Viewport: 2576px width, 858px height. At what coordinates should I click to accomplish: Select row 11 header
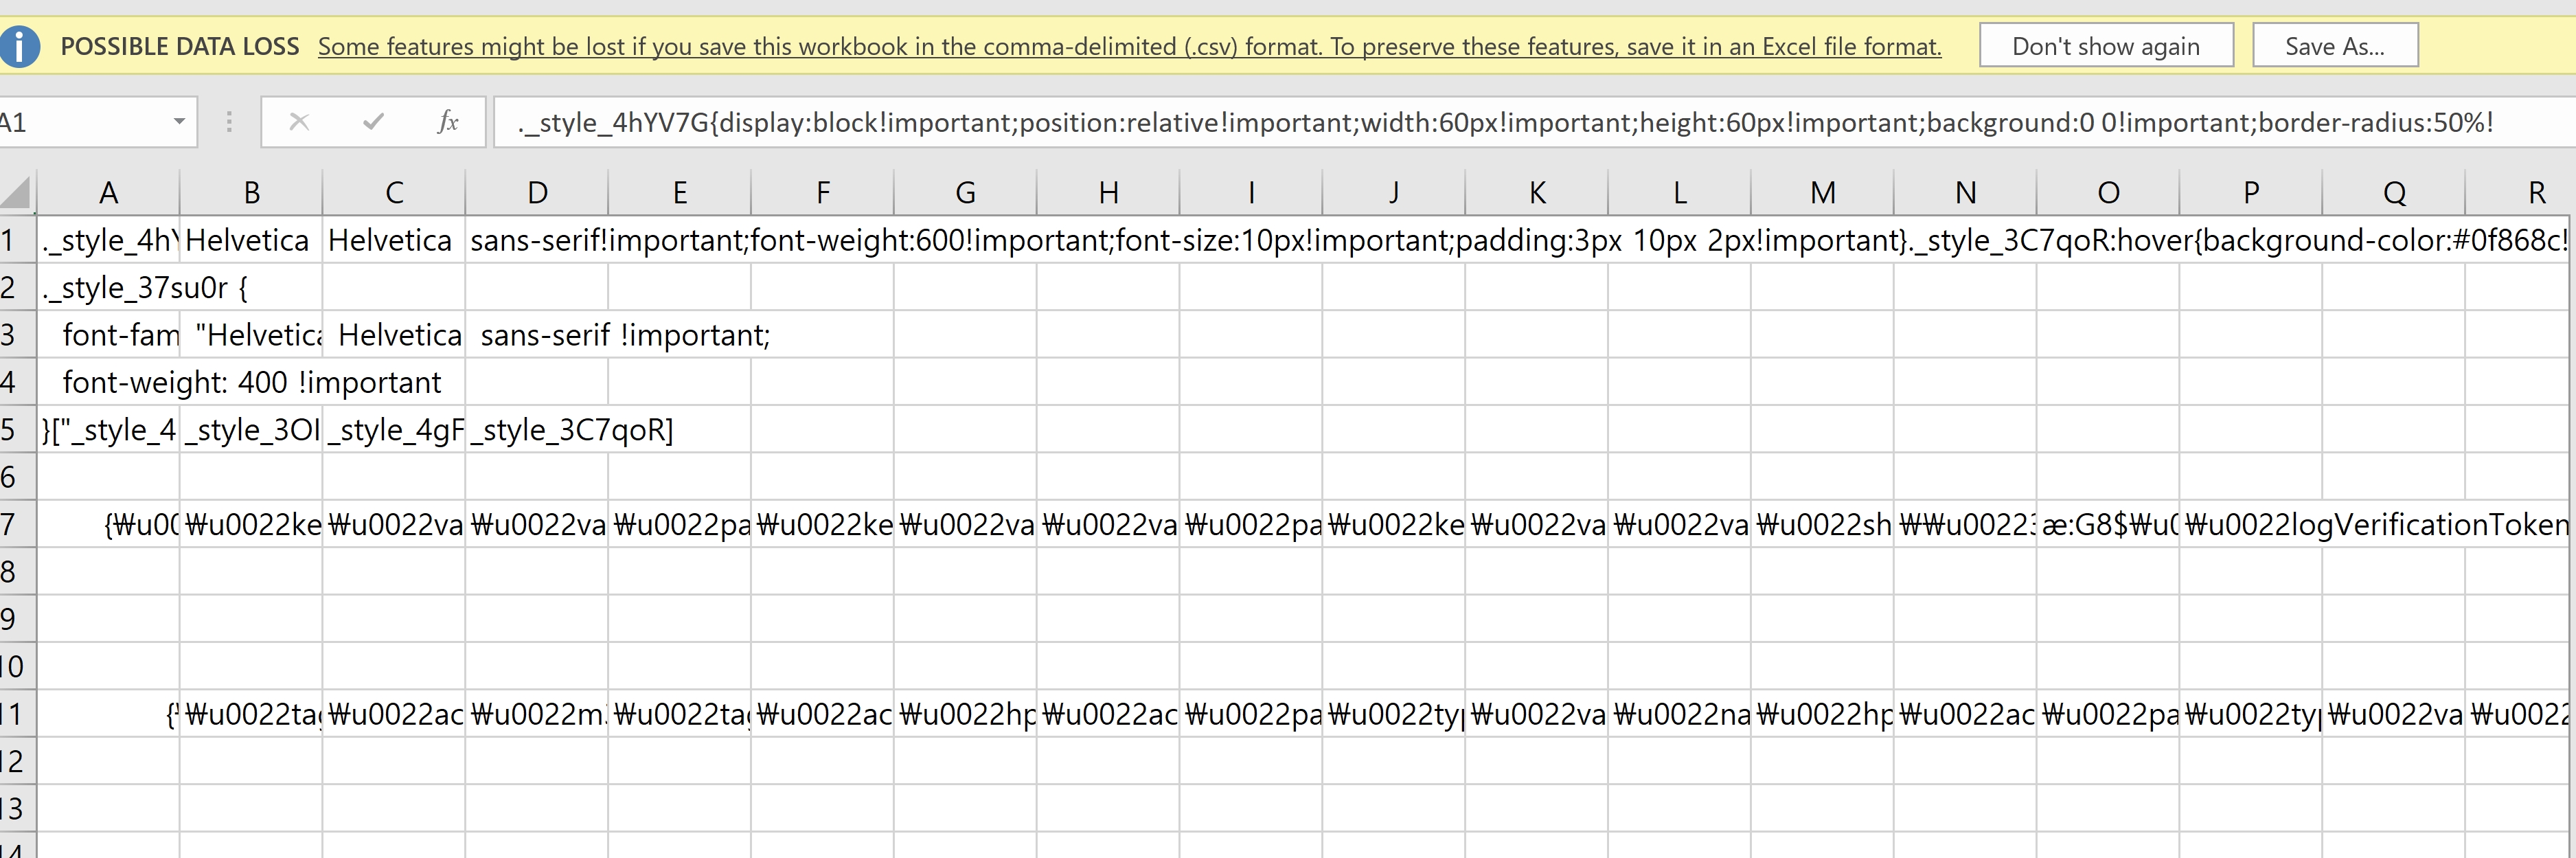coord(17,714)
